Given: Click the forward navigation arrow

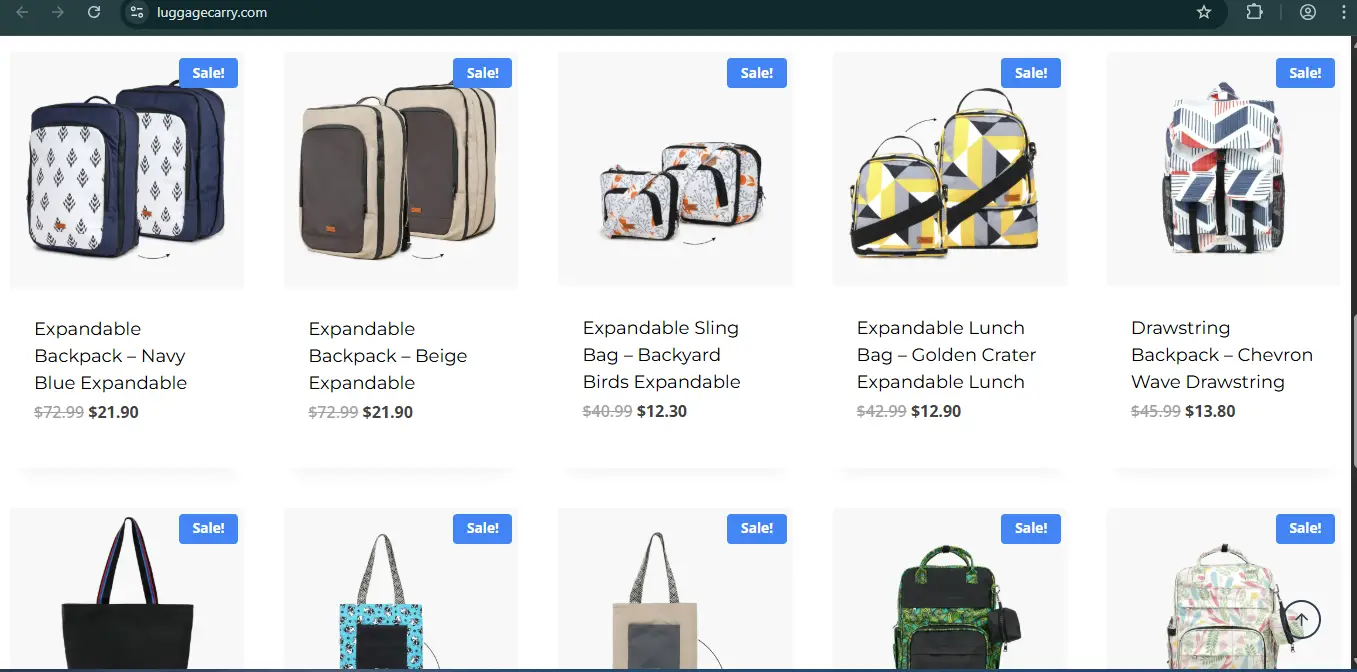Looking at the screenshot, I should [58, 12].
